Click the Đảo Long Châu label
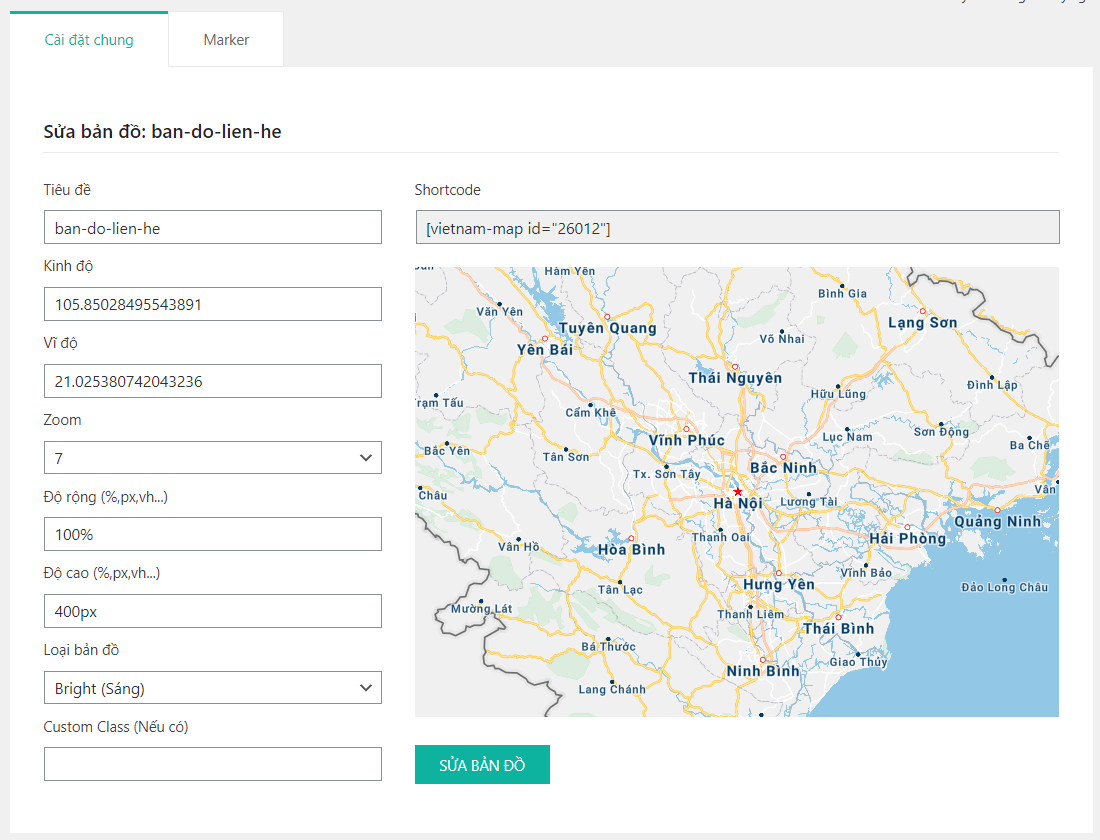Viewport: 1100px width, 840px height. tap(1005, 587)
